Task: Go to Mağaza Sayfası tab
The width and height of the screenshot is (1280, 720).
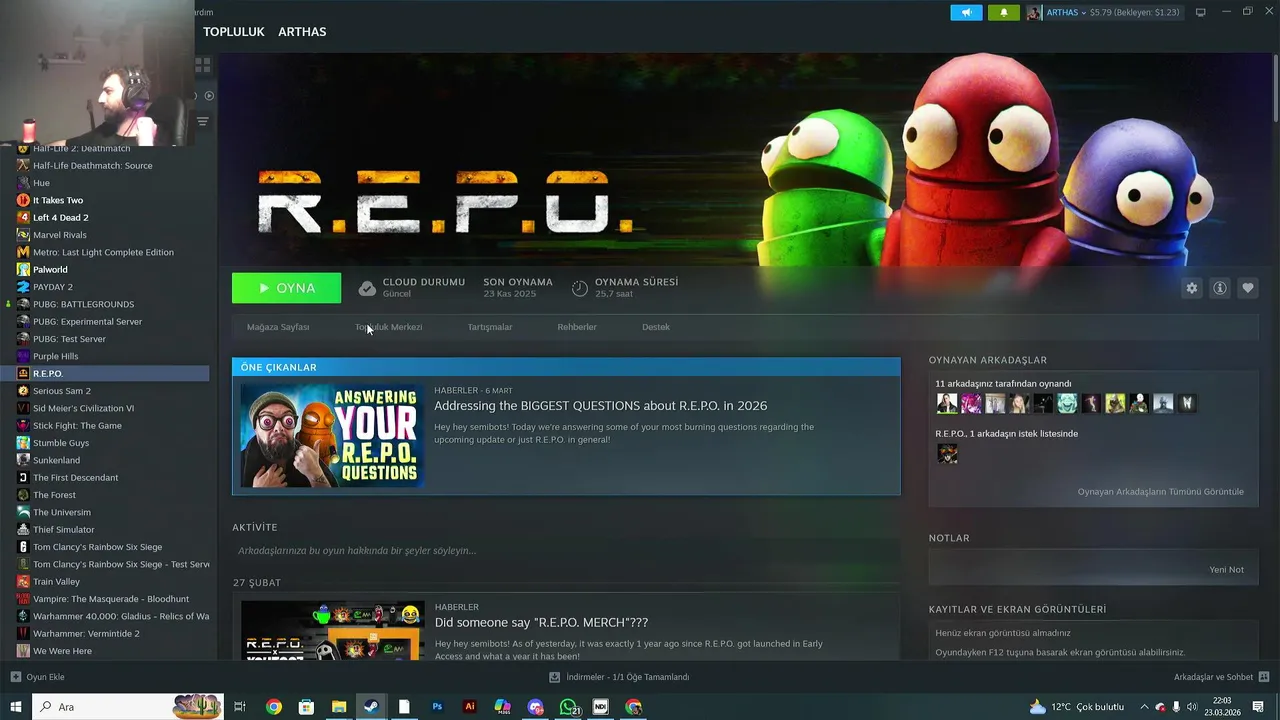Action: click(278, 327)
